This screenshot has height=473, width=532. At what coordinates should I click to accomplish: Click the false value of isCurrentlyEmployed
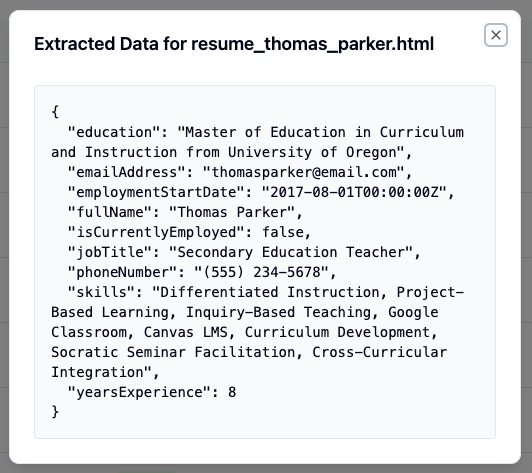pos(283,232)
